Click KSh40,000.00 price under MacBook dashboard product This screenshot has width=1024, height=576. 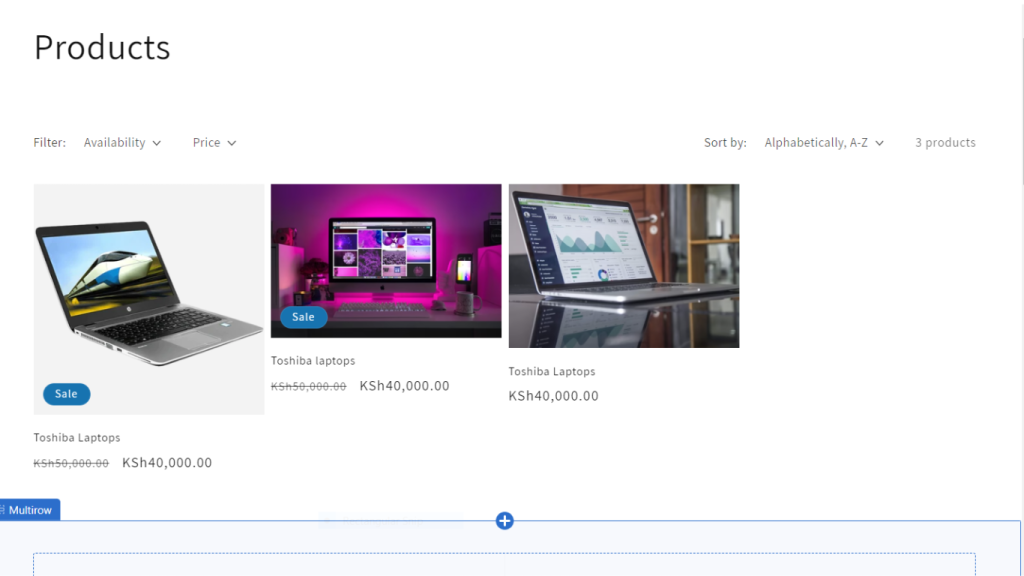tap(553, 396)
